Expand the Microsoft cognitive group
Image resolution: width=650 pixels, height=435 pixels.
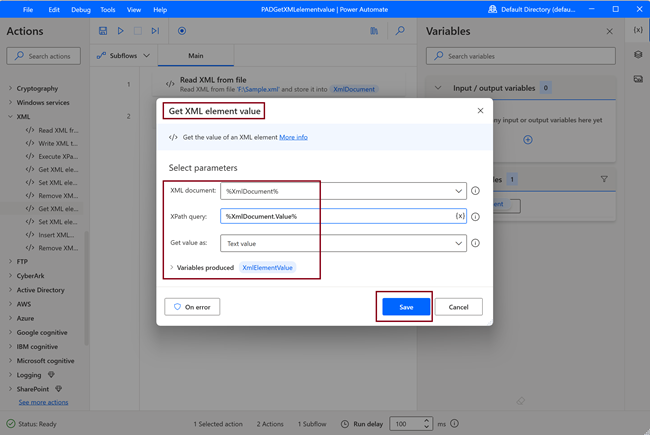coord(10,360)
